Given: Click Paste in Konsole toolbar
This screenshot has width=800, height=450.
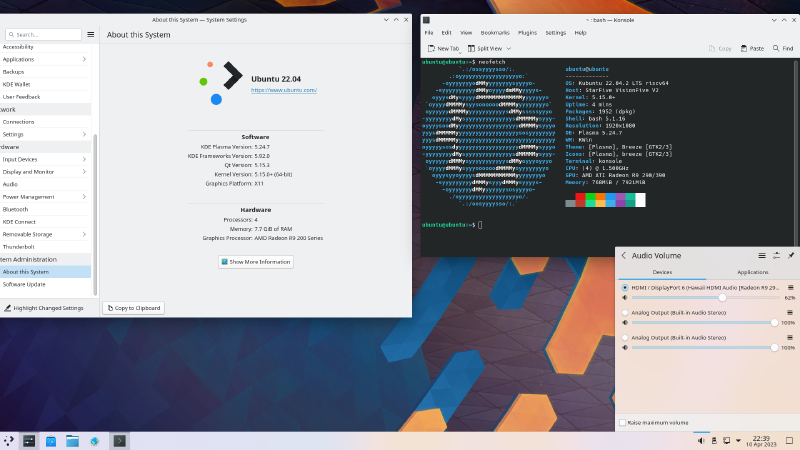Looking at the screenshot, I should pos(750,48).
